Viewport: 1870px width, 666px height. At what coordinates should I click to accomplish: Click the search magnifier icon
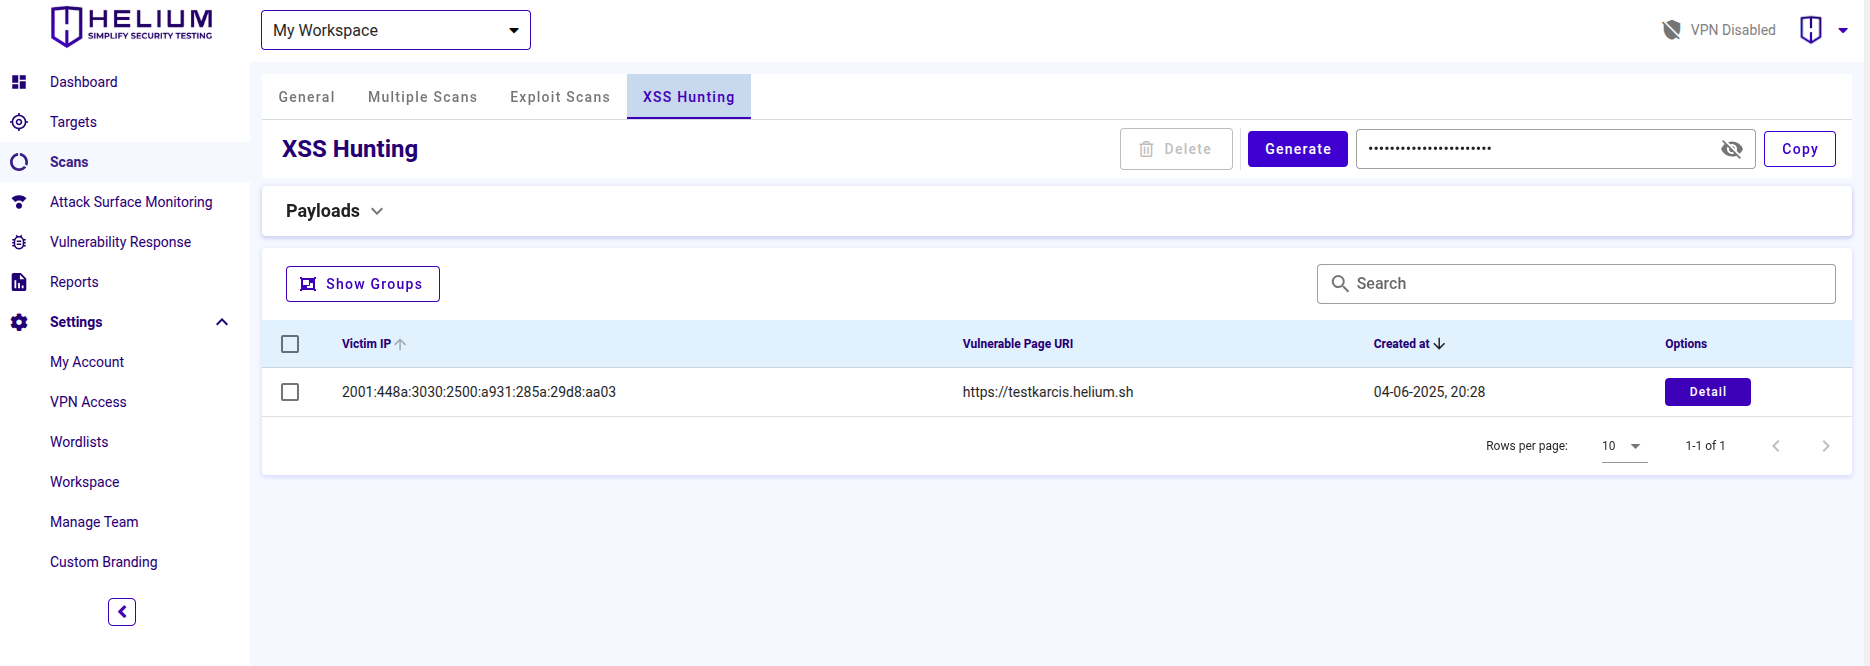(1340, 284)
